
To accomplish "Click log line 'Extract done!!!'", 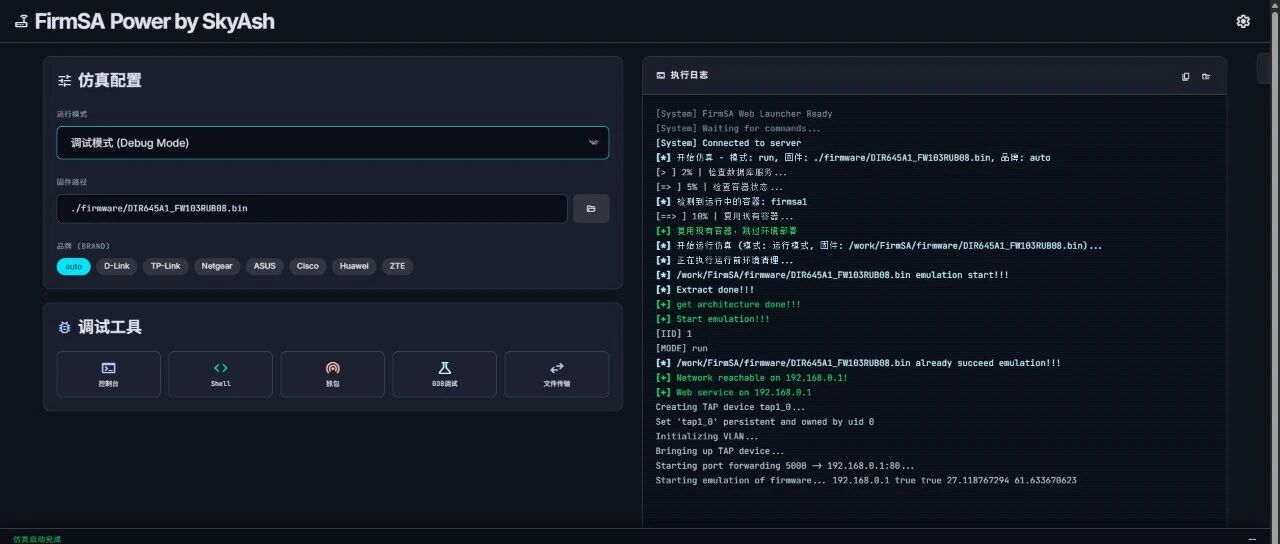I will (x=705, y=290).
